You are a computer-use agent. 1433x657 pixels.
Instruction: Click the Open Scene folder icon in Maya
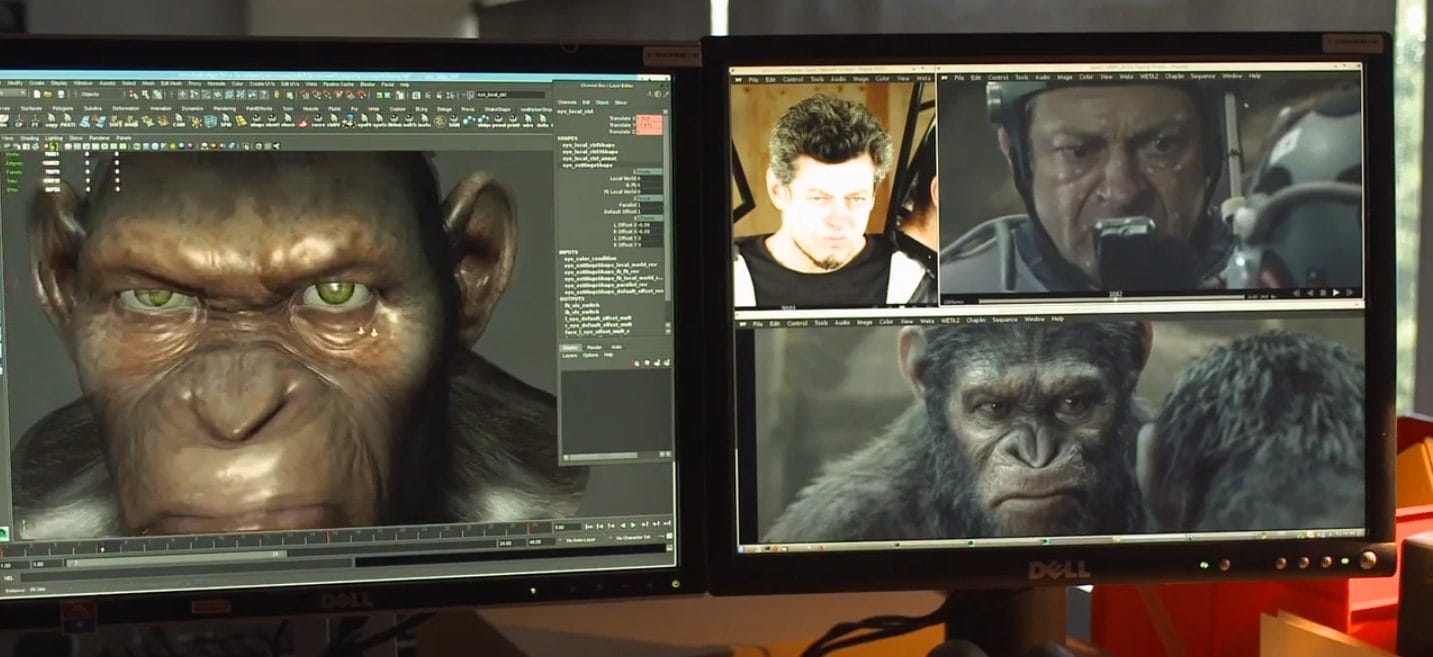tap(49, 93)
